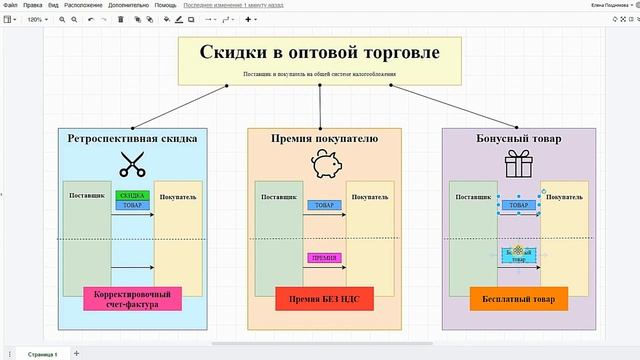
Task: Click the view panels toggle icon
Action: [7, 19]
